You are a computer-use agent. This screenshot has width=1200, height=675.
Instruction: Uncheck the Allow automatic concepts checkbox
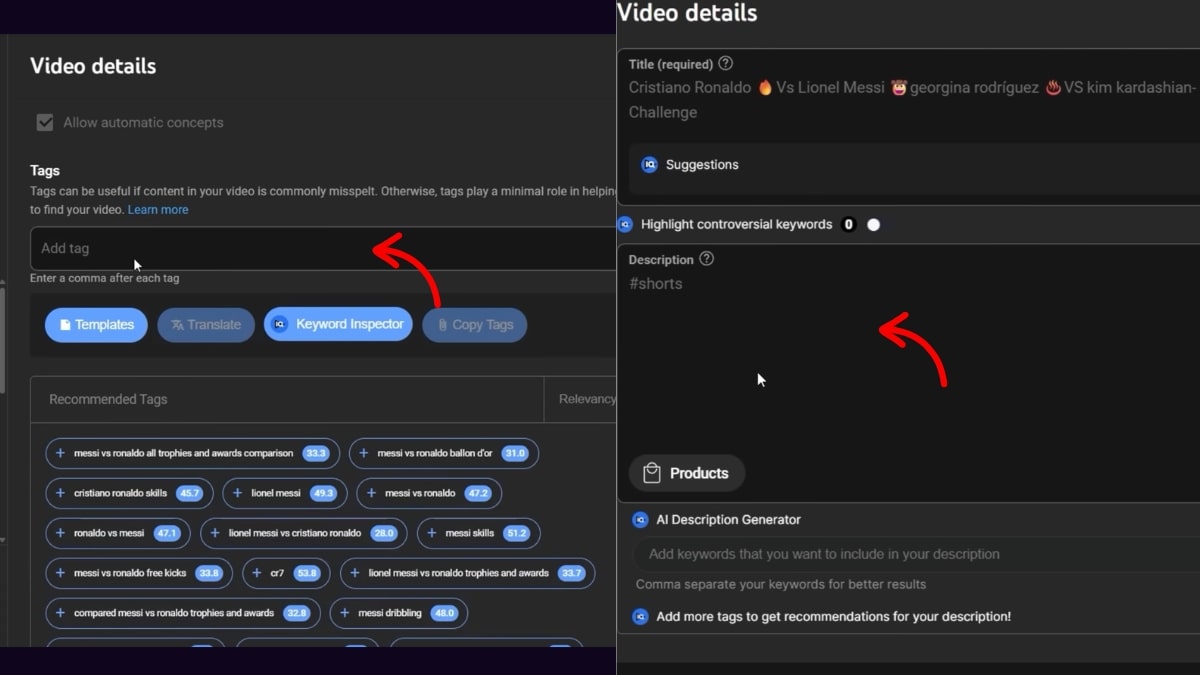[x=45, y=122]
